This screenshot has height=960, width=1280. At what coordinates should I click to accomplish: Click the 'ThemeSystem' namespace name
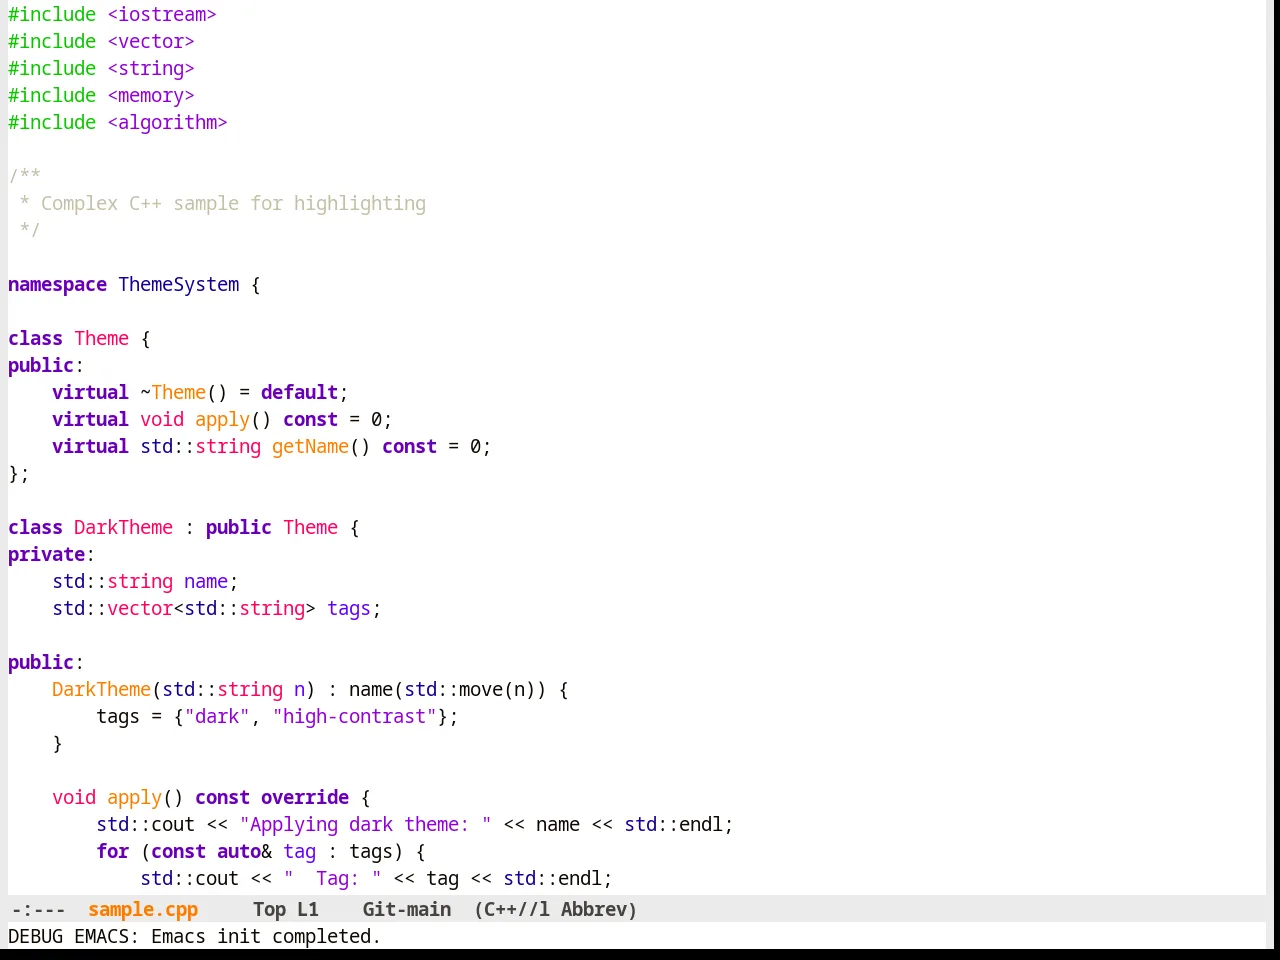(x=179, y=284)
